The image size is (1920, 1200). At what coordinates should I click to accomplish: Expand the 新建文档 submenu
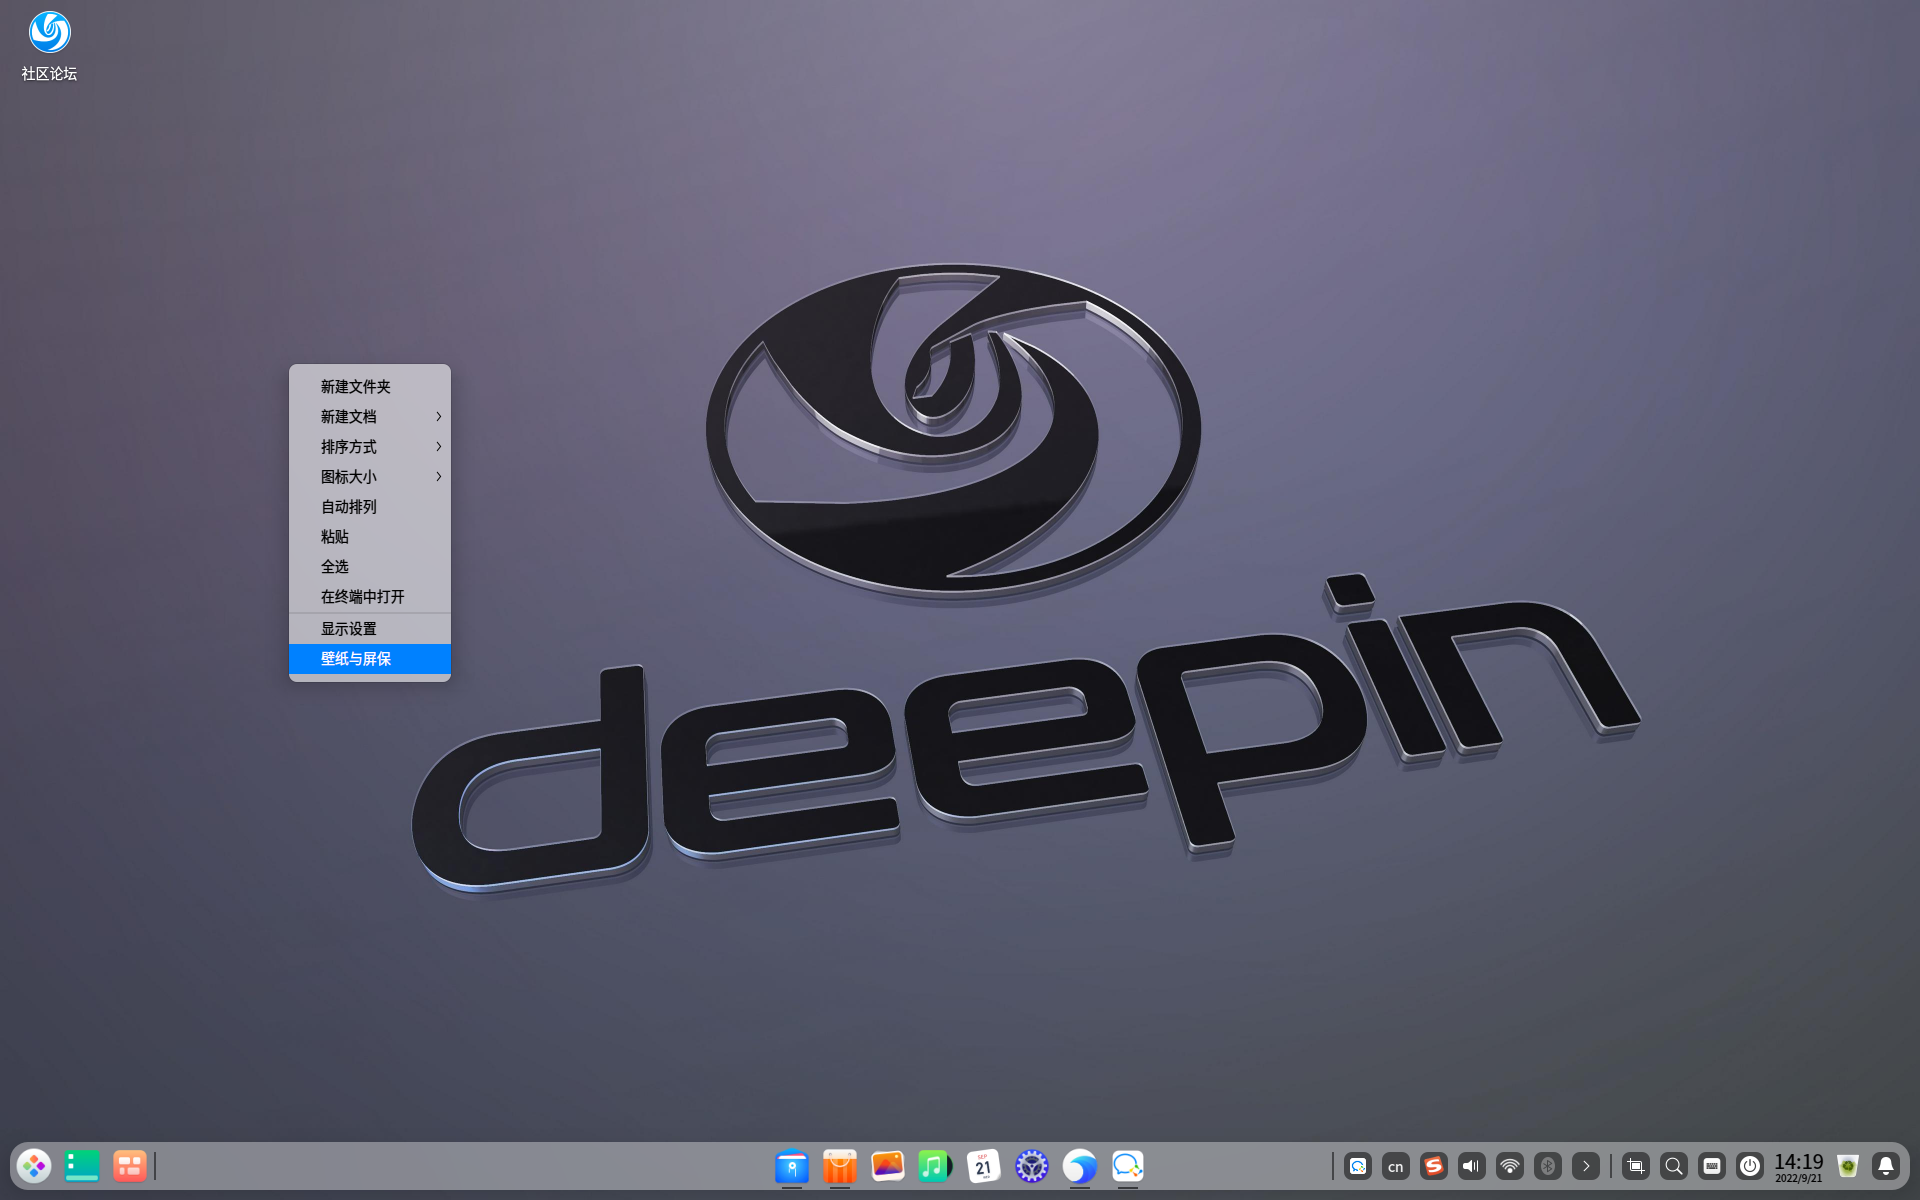click(370, 417)
